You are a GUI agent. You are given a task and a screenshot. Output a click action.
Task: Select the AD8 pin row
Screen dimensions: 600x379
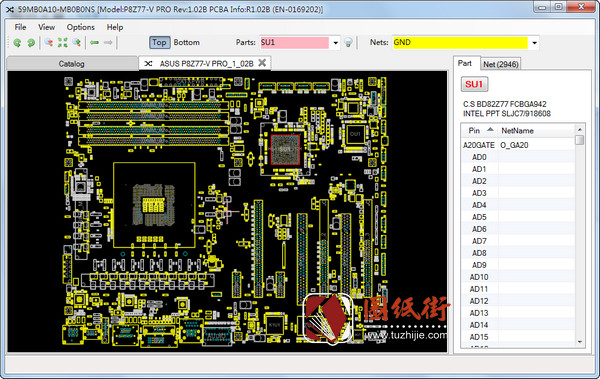click(x=518, y=253)
